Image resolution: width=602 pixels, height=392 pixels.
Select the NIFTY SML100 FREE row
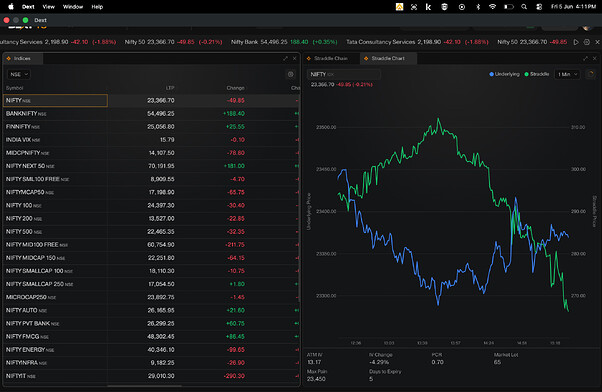(151, 179)
